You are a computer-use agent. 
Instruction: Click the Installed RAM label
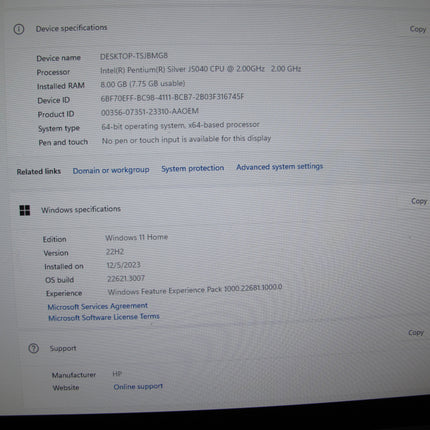click(x=61, y=86)
